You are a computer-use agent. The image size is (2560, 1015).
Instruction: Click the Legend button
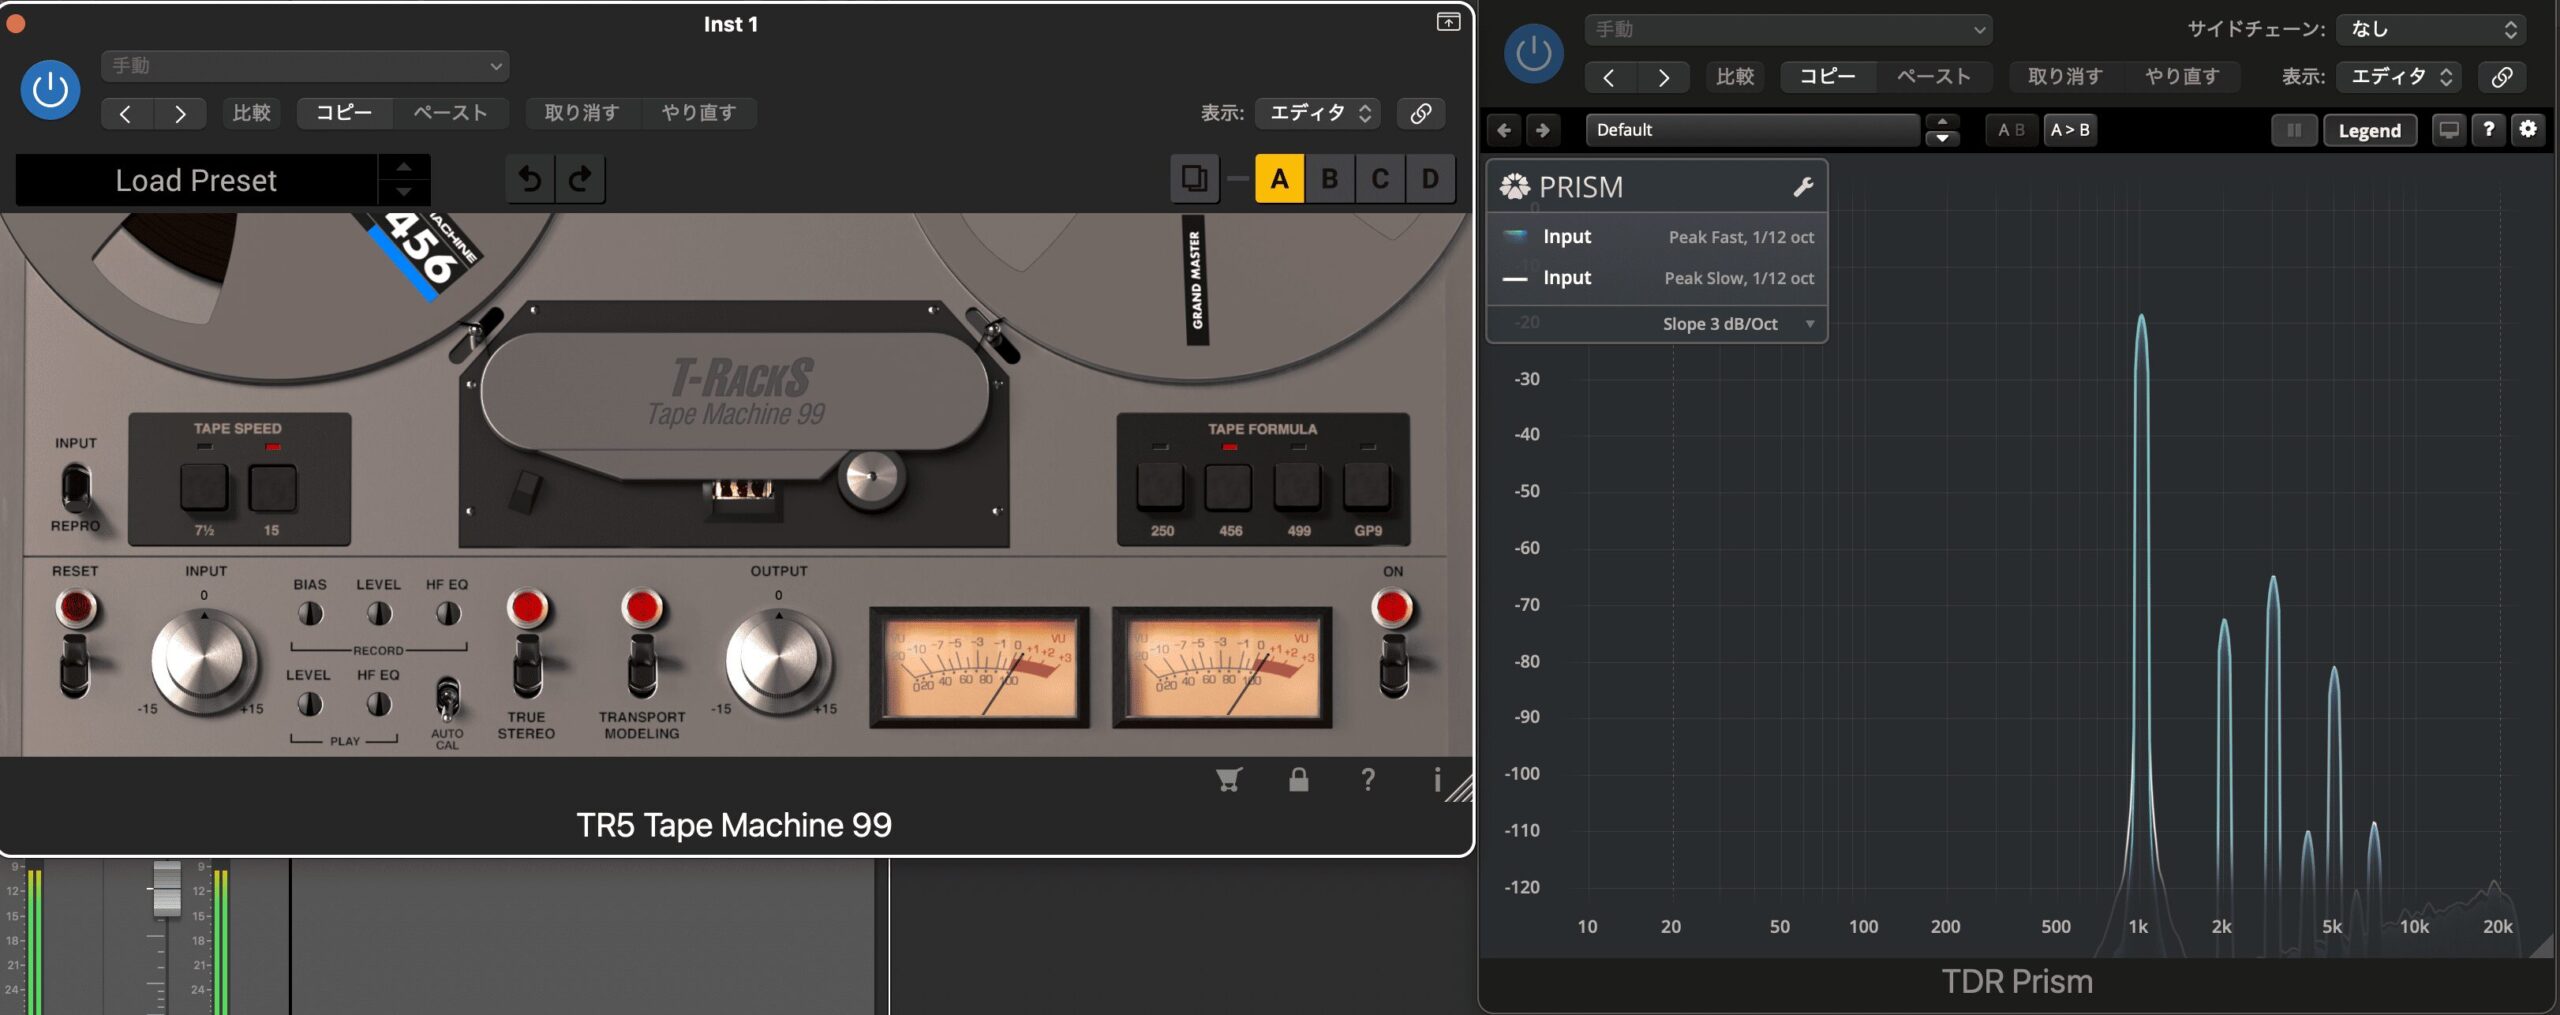(x=2369, y=131)
